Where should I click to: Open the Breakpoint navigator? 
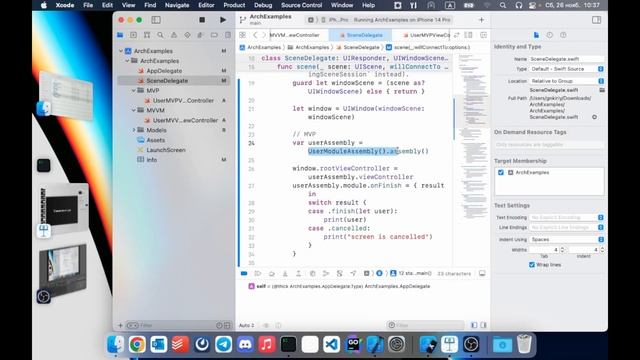pos(214,35)
